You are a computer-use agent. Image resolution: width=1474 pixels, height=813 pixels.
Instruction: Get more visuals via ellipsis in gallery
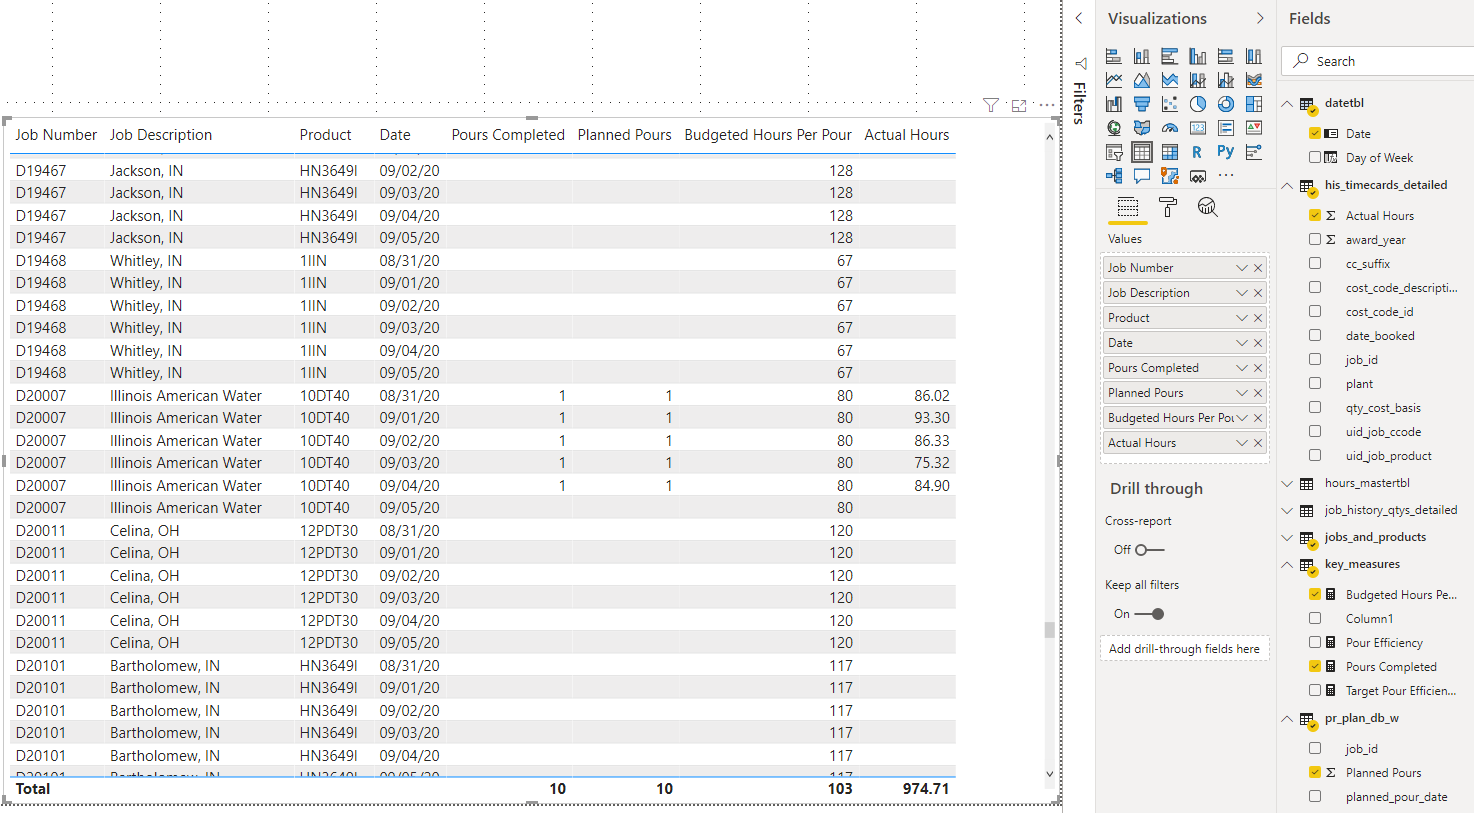tap(1226, 176)
